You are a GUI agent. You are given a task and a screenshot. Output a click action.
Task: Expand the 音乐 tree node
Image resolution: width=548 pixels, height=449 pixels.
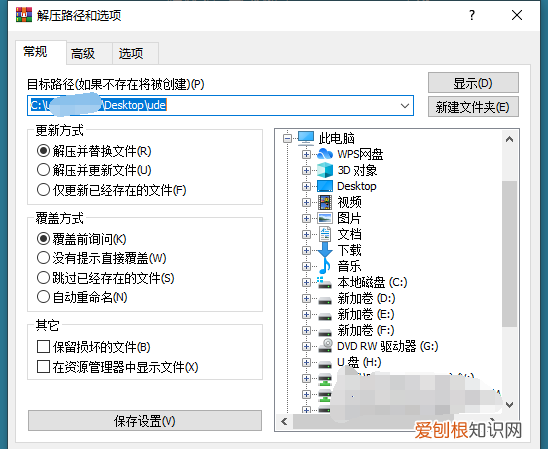[x=306, y=267]
